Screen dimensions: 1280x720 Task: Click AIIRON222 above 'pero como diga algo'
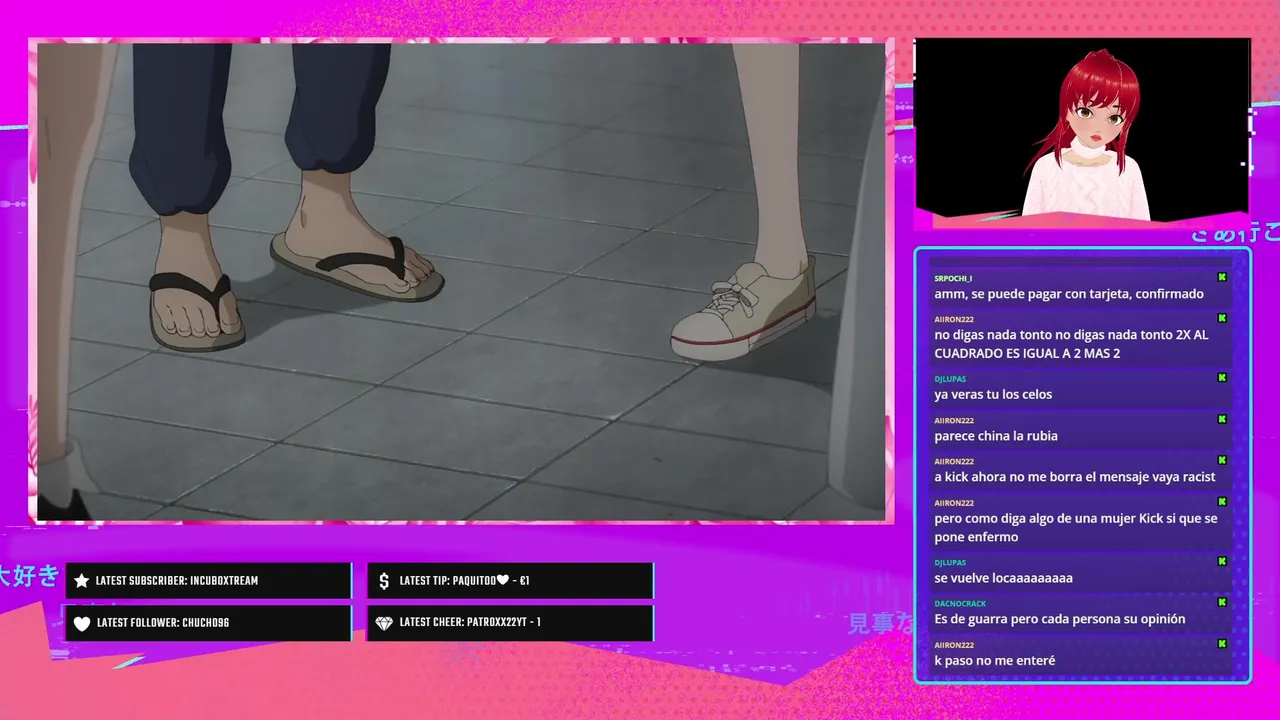pos(954,503)
